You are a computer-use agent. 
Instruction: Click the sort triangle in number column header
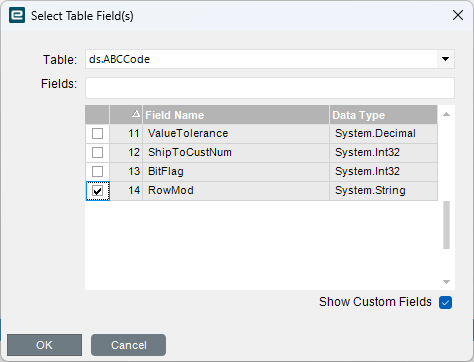click(x=136, y=114)
